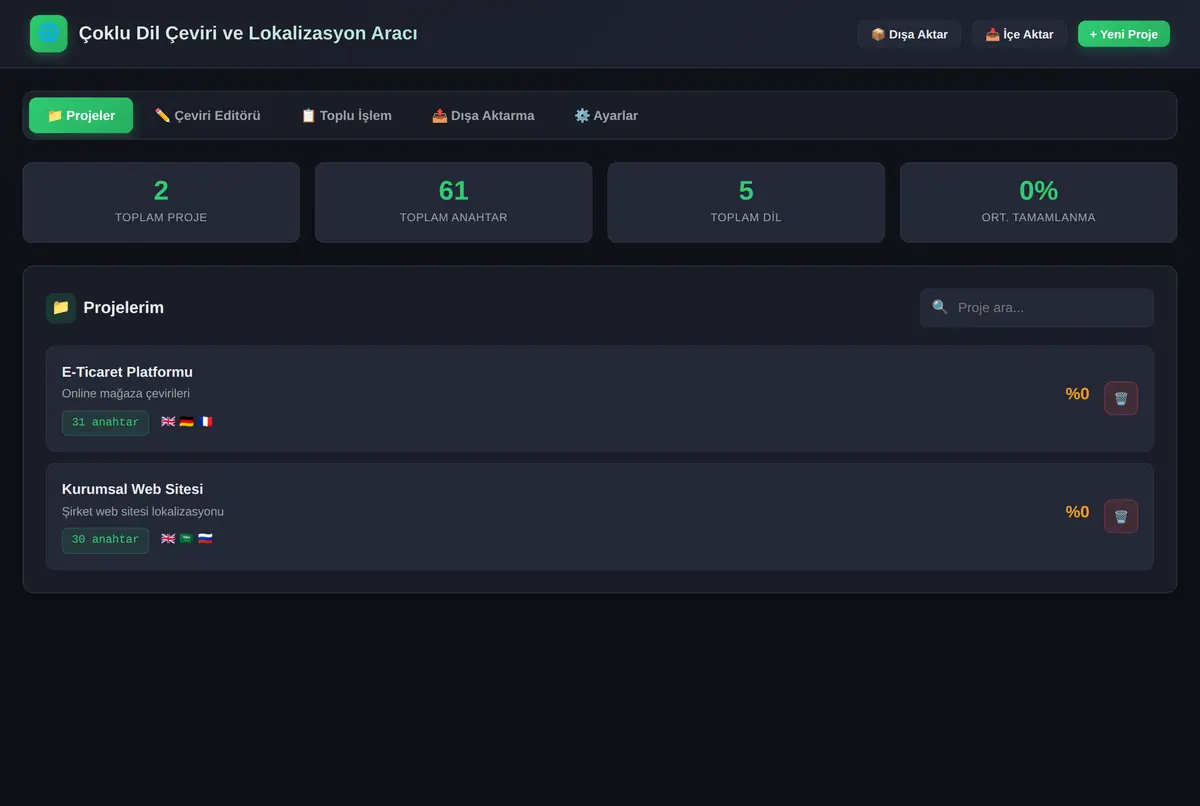Open the Ayarlar settings tab
The height and width of the screenshot is (806, 1200).
pyautogui.click(x=606, y=116)
